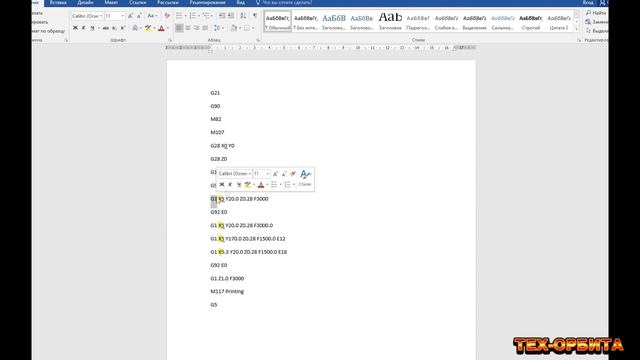
Task: Open the ribbon font name combo box
Action: tap(87, 16)
